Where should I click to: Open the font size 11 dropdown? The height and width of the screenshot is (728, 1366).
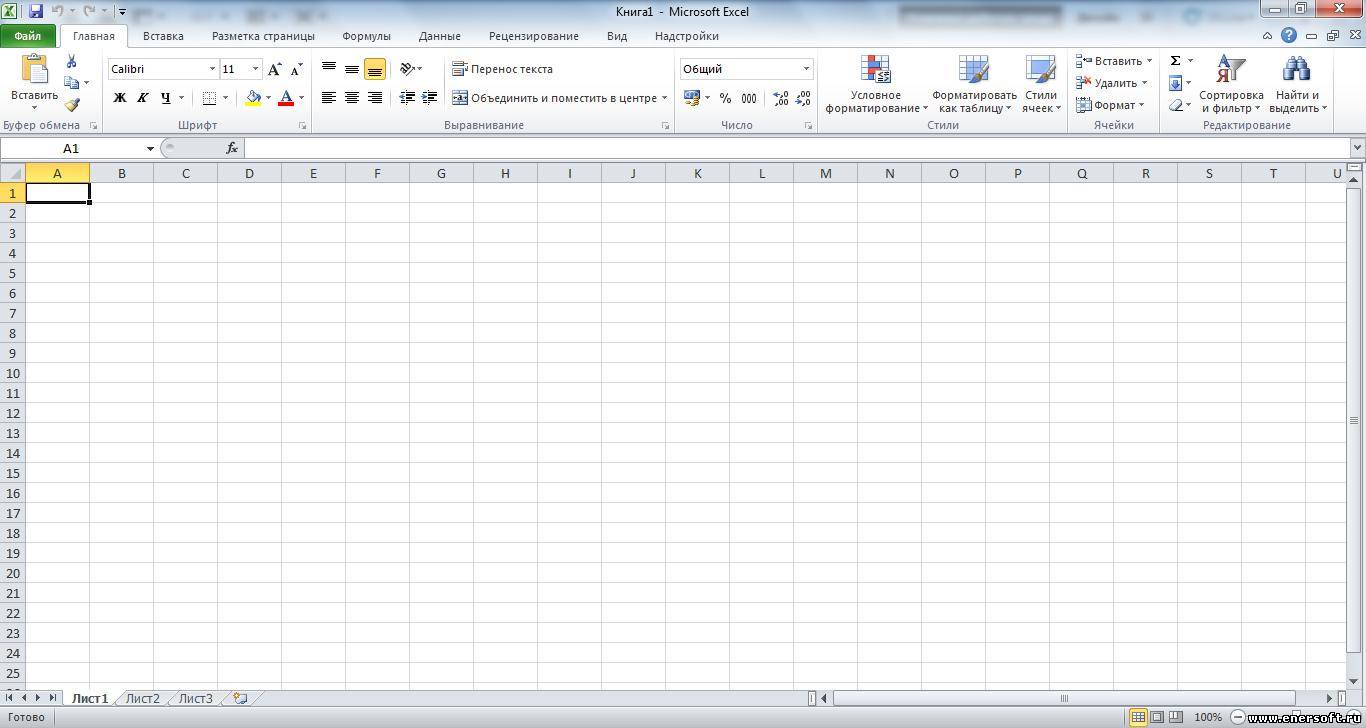click(255, 69)
